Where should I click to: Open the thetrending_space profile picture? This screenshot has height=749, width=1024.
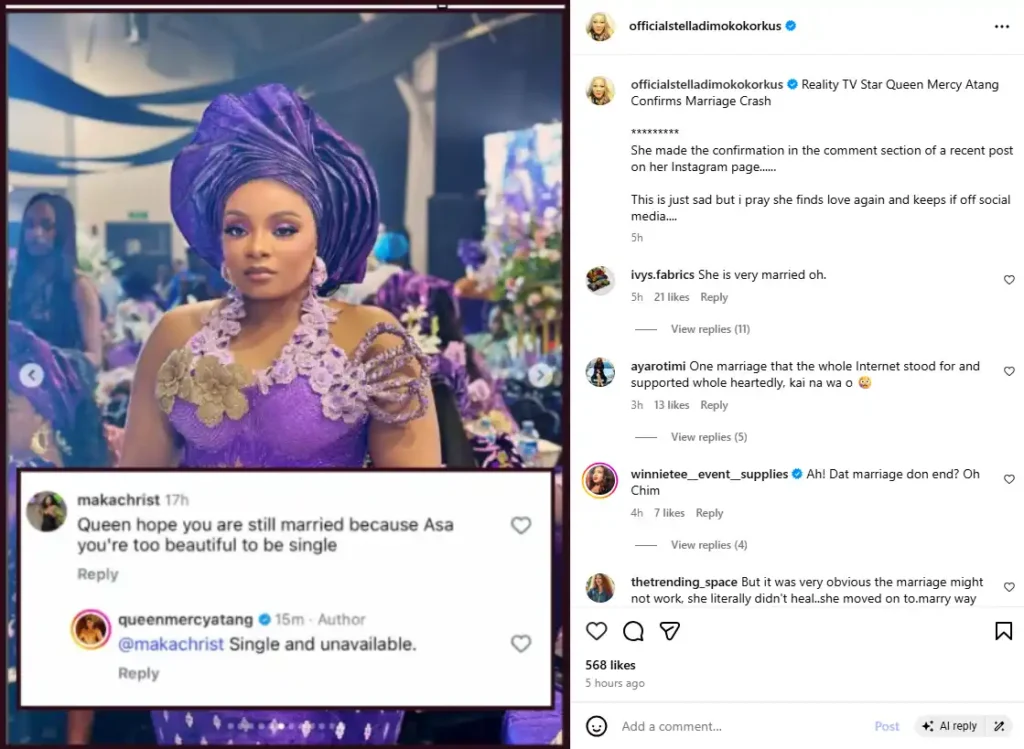(x=600, y=588)
